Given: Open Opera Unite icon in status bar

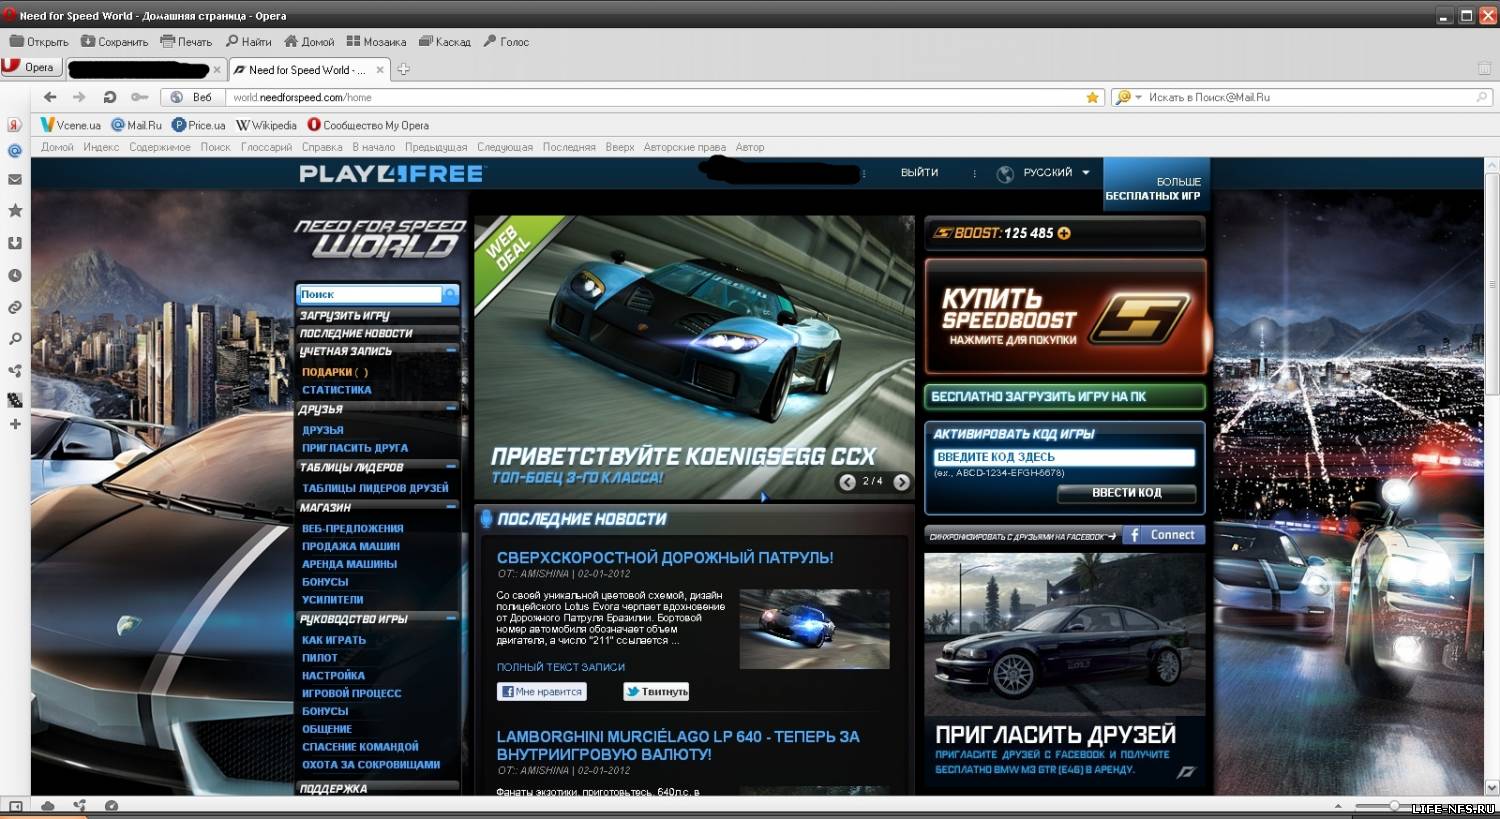Looking at the screenshot, I should click(x=79, y=806).
